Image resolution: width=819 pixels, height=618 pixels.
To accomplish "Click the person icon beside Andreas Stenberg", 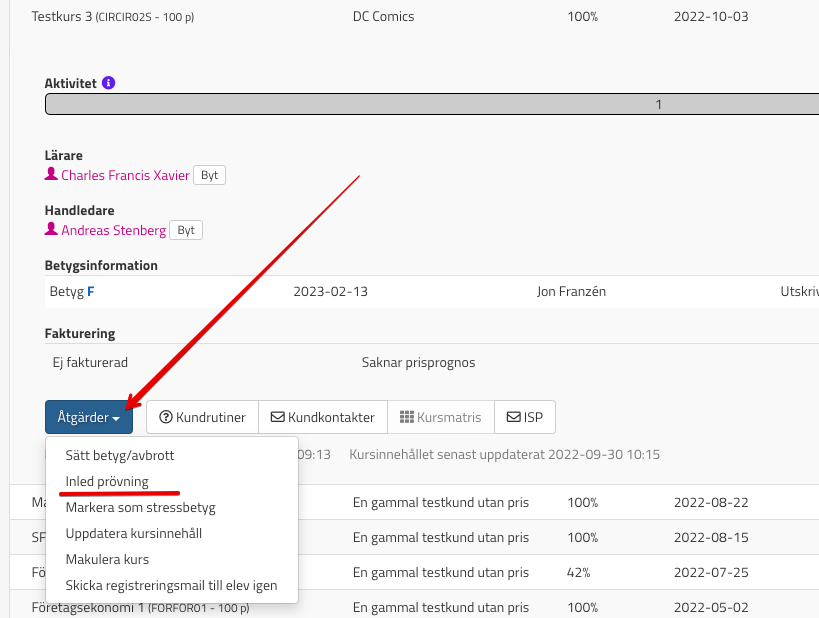I will (51, 230).
